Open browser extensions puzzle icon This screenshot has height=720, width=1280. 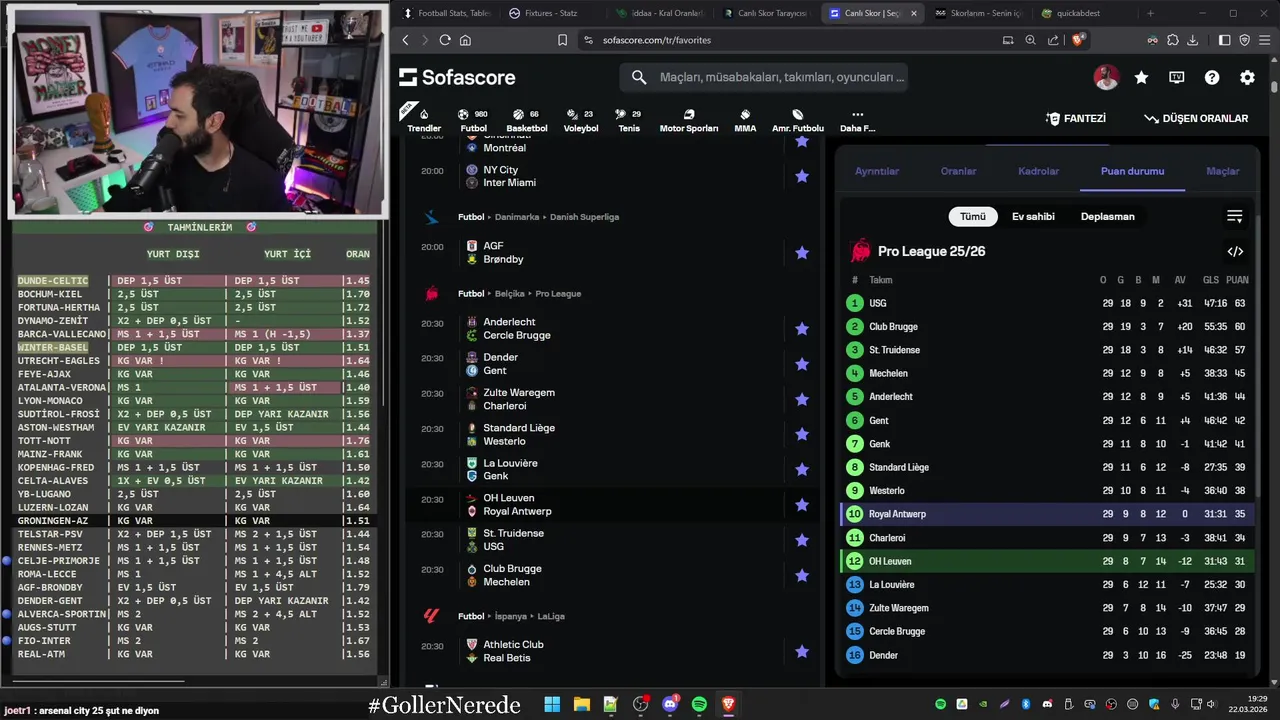[x=1172, y=40]
